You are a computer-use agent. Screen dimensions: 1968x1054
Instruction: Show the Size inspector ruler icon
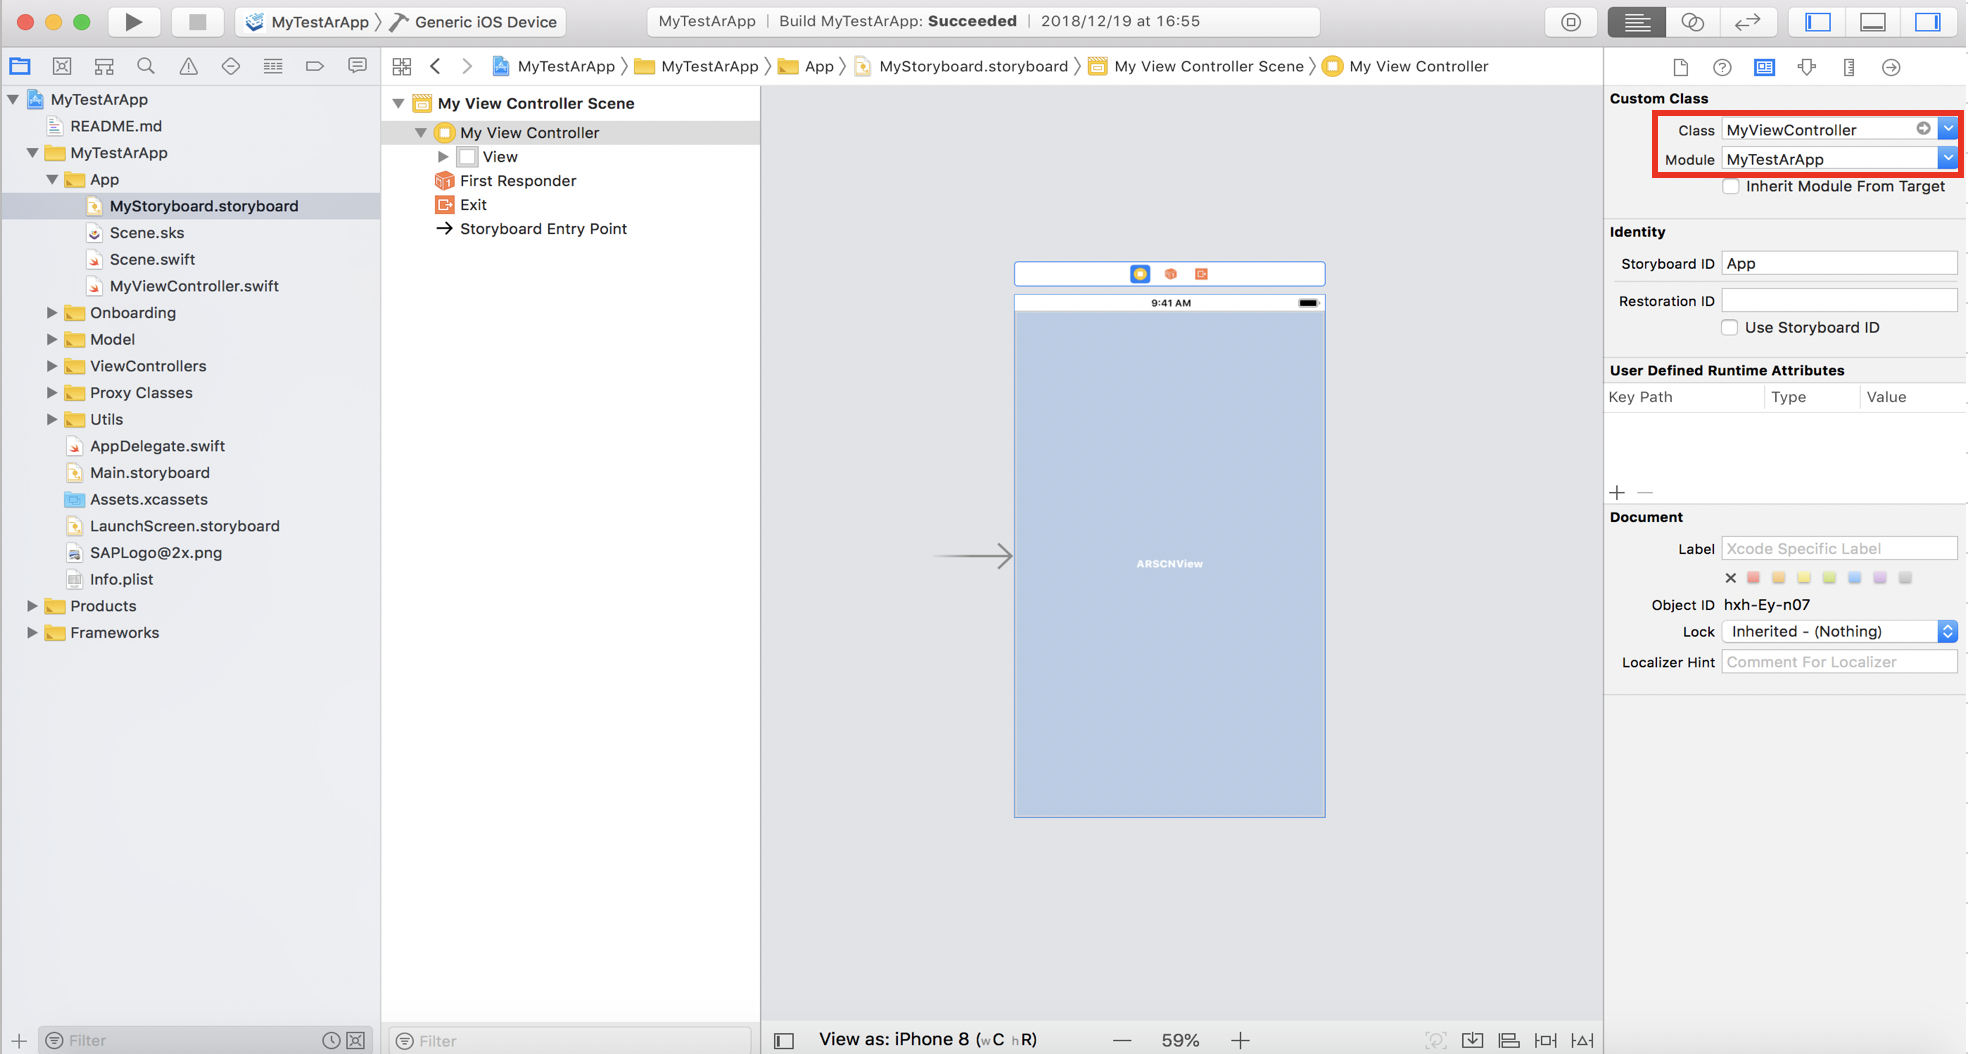tap(1848, 67)
